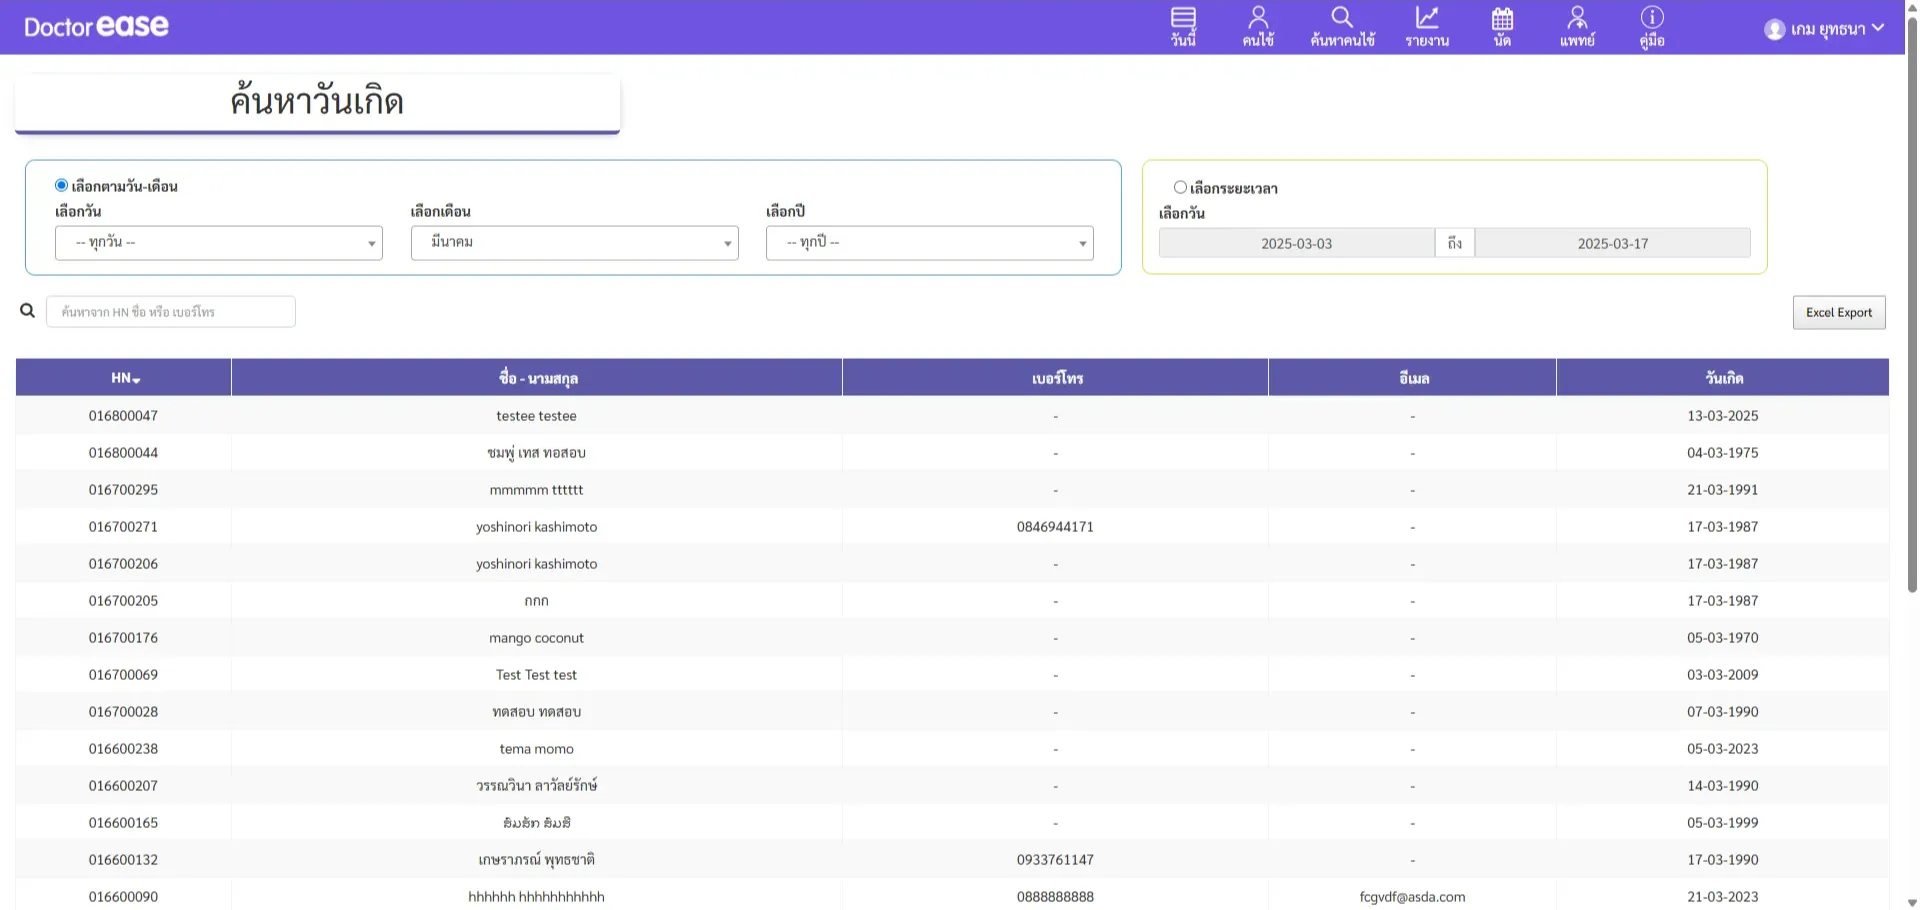This screenshot has height=910, width=1920.
Task: Open the day selection dropdown
Action: pyautogui.click(x=219, y=243)
